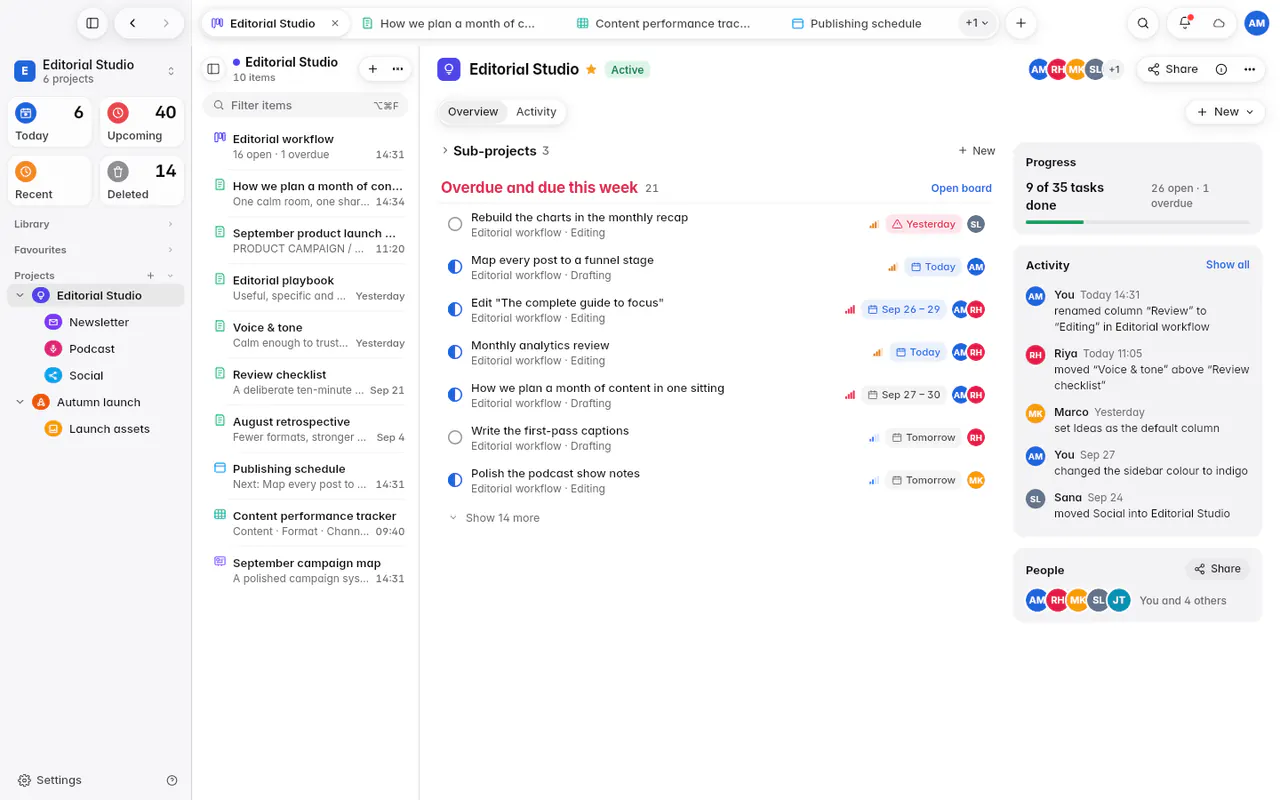Open notifications bell
The width and height of the screenshot is (1280, 800).
[x=1185, y=23]
